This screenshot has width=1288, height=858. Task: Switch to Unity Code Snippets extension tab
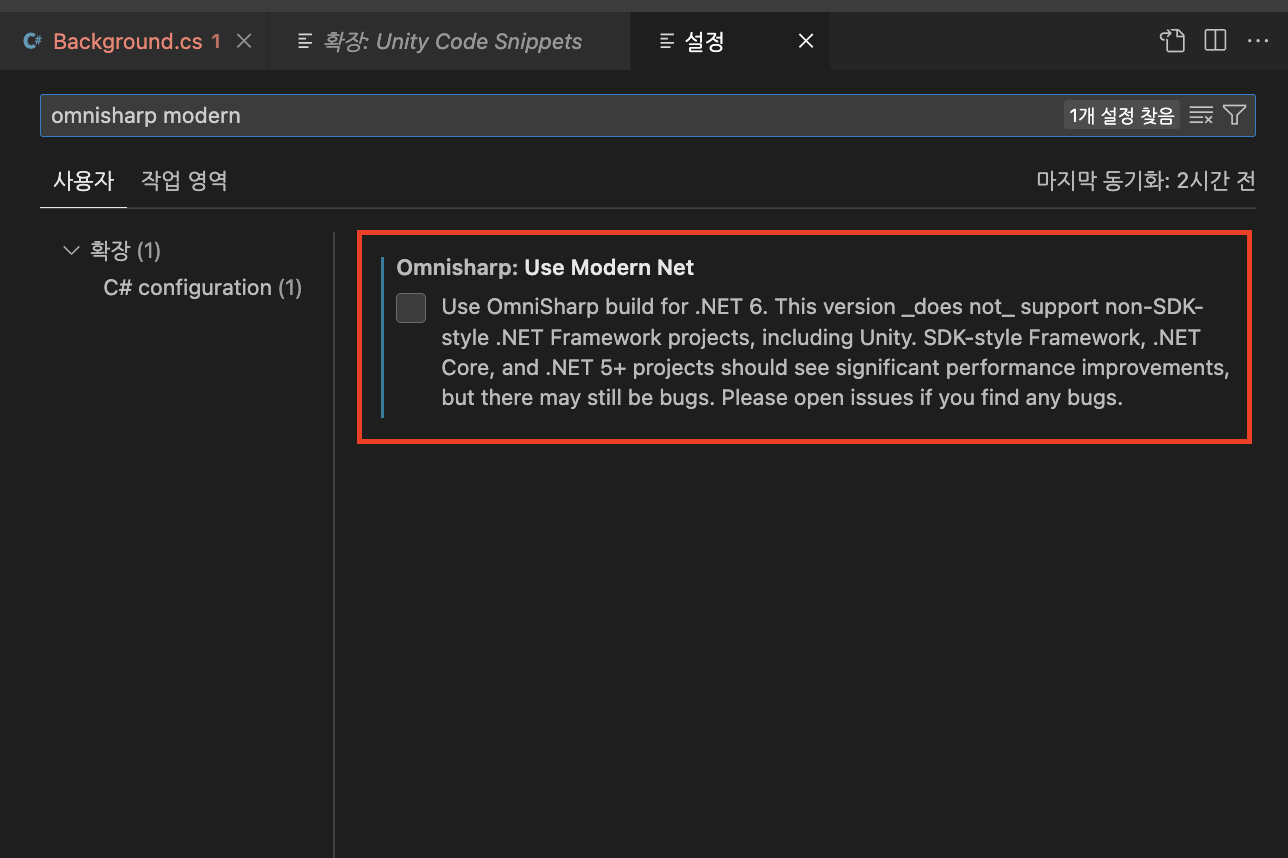tap(451, 41)
